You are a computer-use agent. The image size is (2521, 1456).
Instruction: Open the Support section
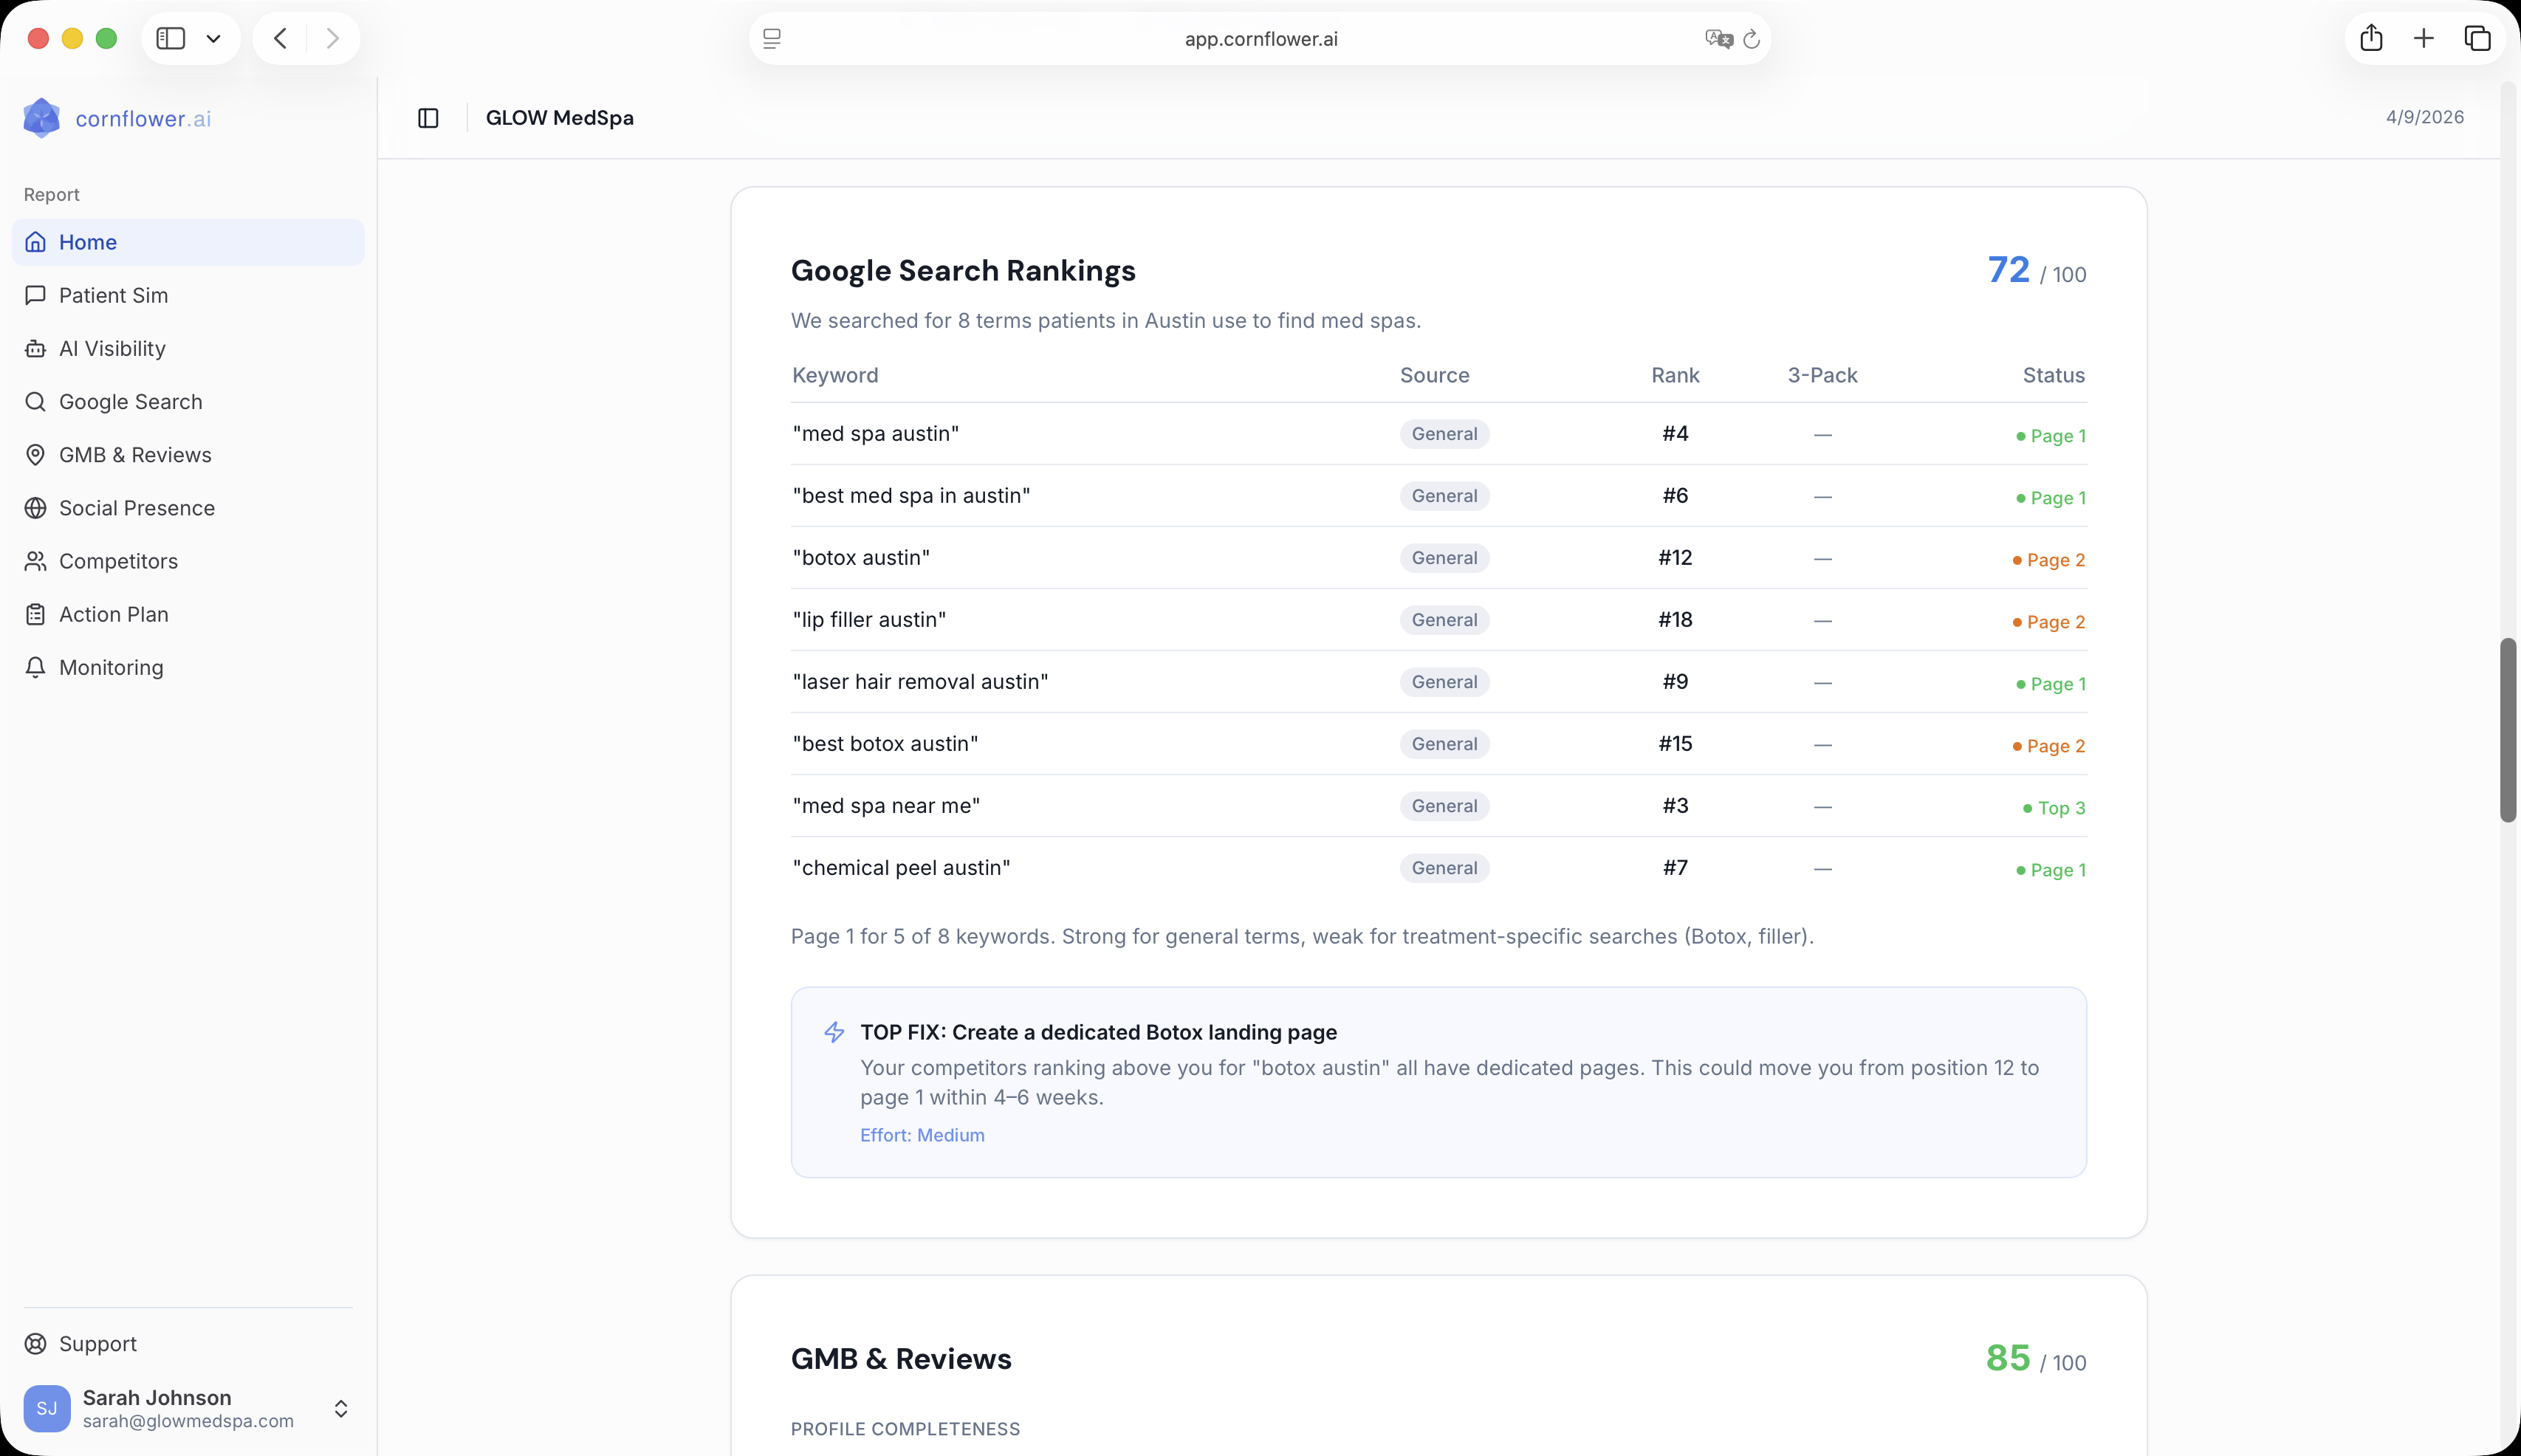pos(98,1343)
